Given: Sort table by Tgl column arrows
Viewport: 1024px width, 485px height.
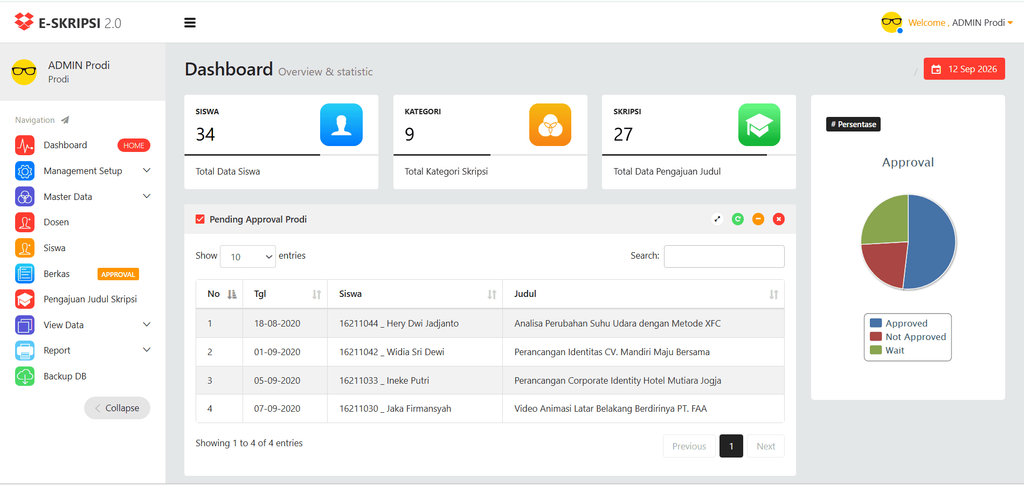Looking at the screenshot, I should point(317,294).
